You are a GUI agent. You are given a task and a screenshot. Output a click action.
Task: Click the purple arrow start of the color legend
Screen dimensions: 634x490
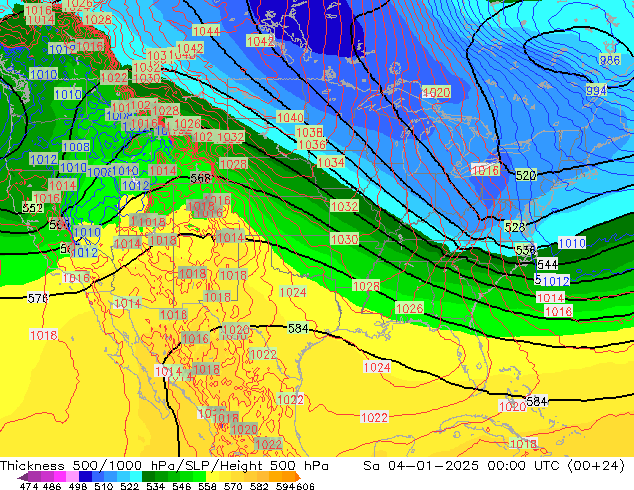click(23, 477)
